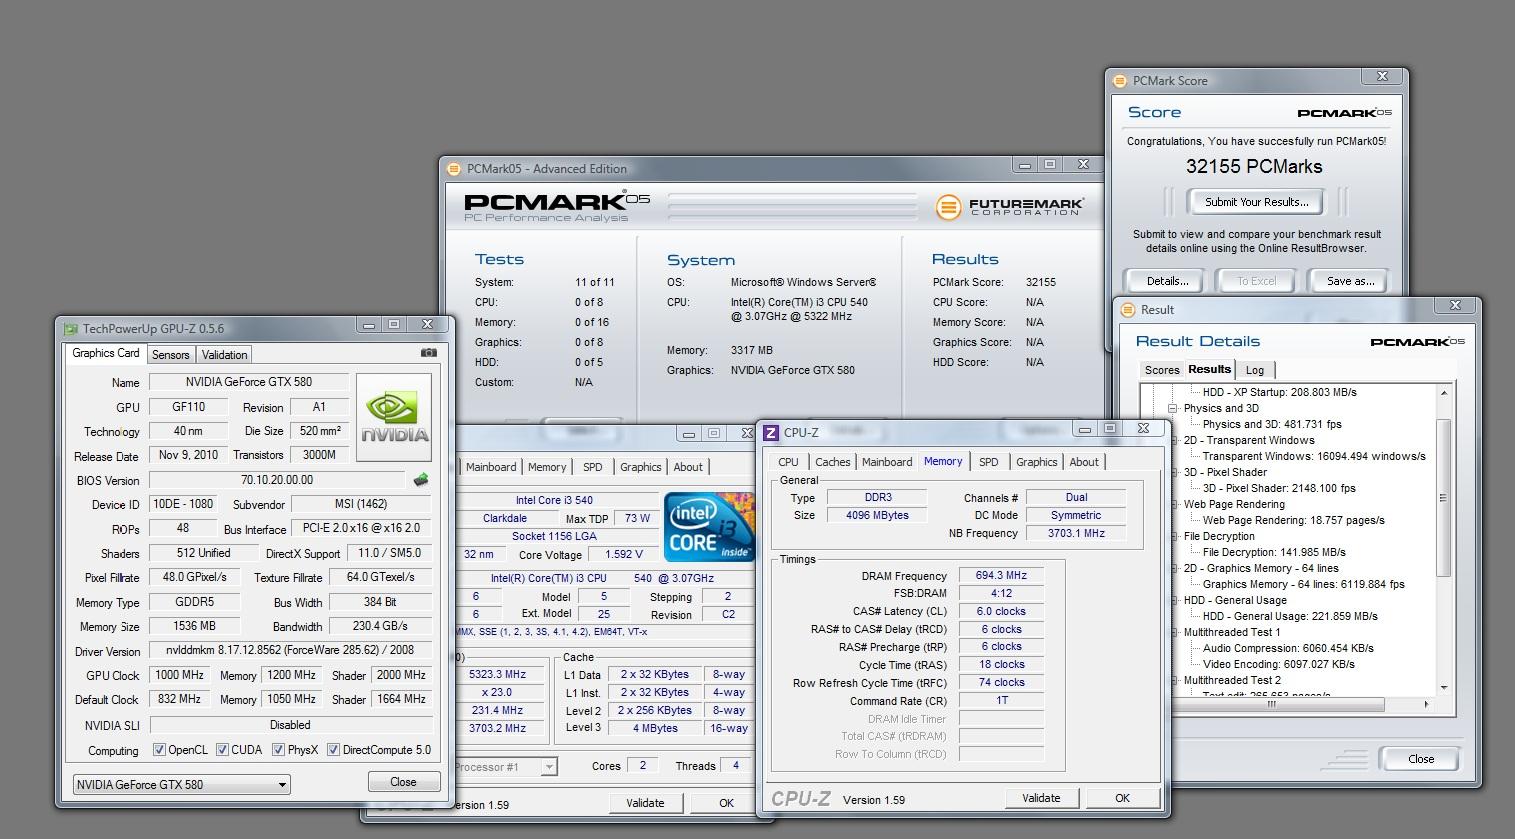Click the Details... button
The height and width of the screenshot is (839, 1515).
(1167, 281)
